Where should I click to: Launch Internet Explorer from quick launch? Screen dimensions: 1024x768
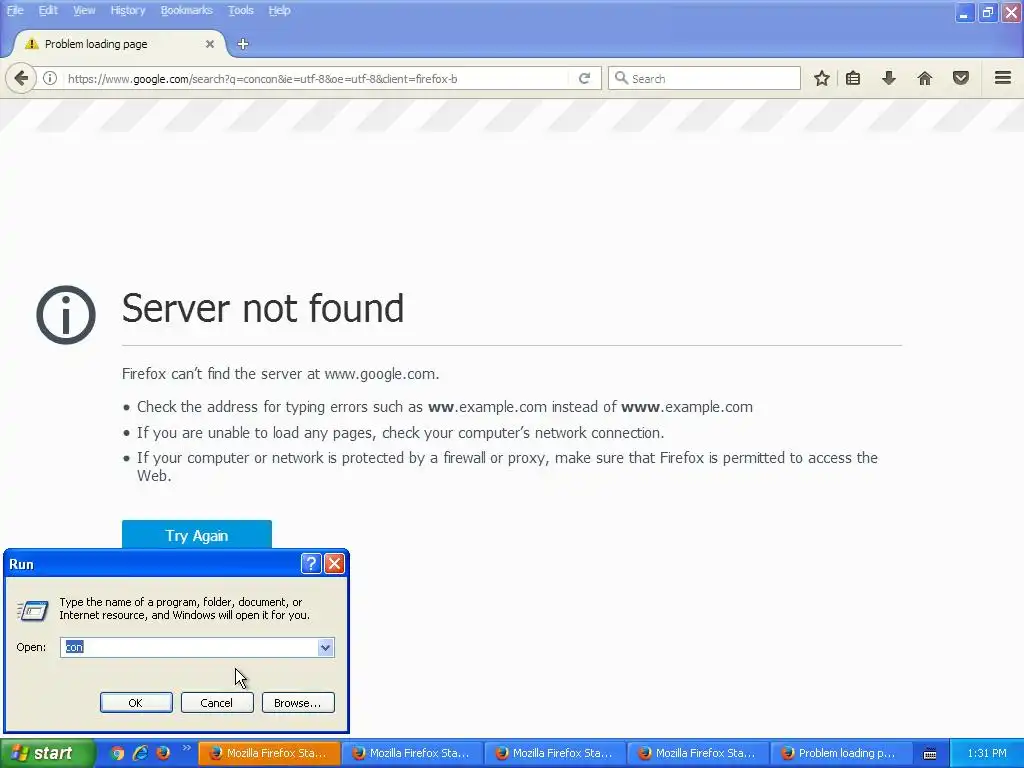(140, 753)
